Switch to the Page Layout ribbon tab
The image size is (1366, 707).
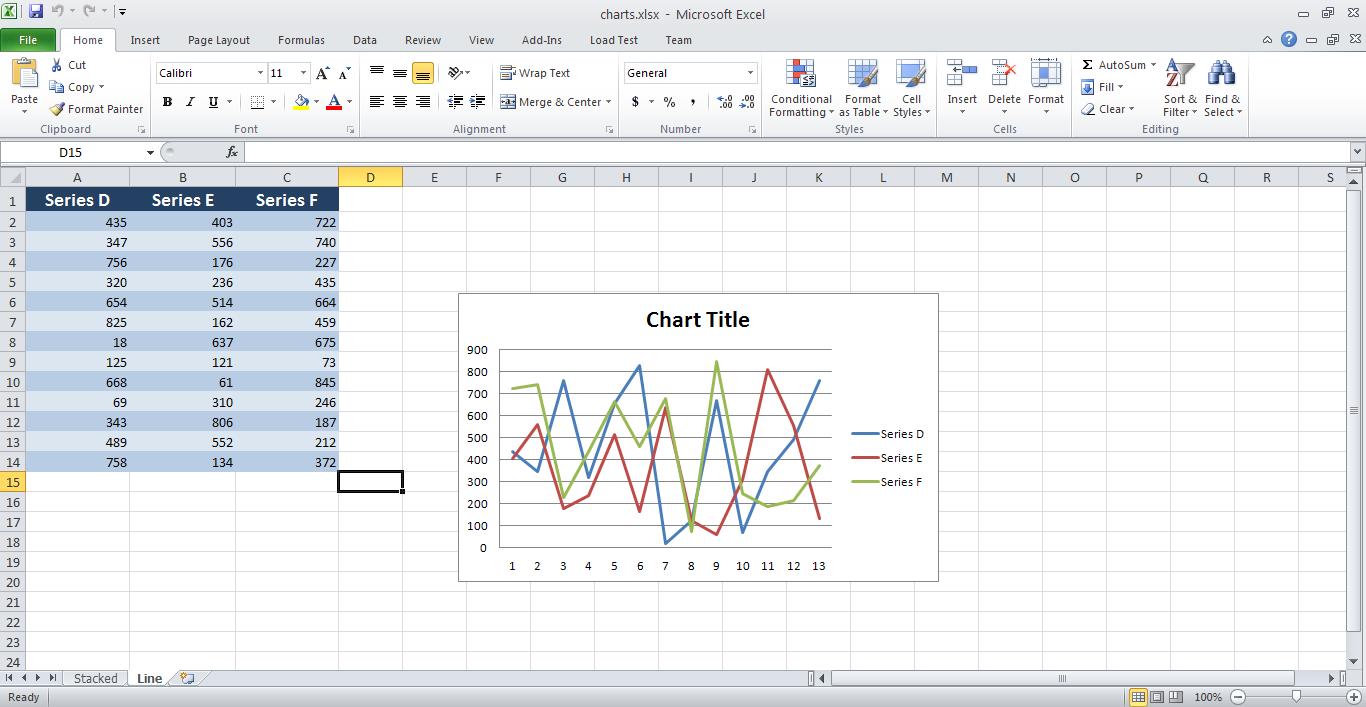(218, 40)
